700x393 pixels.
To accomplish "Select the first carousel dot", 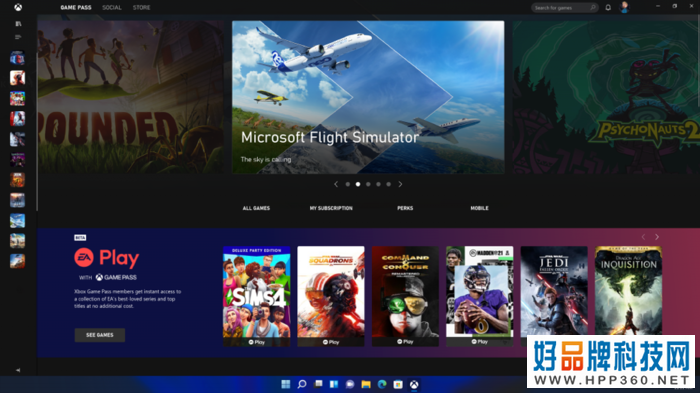I will click(x=348, y=184).
